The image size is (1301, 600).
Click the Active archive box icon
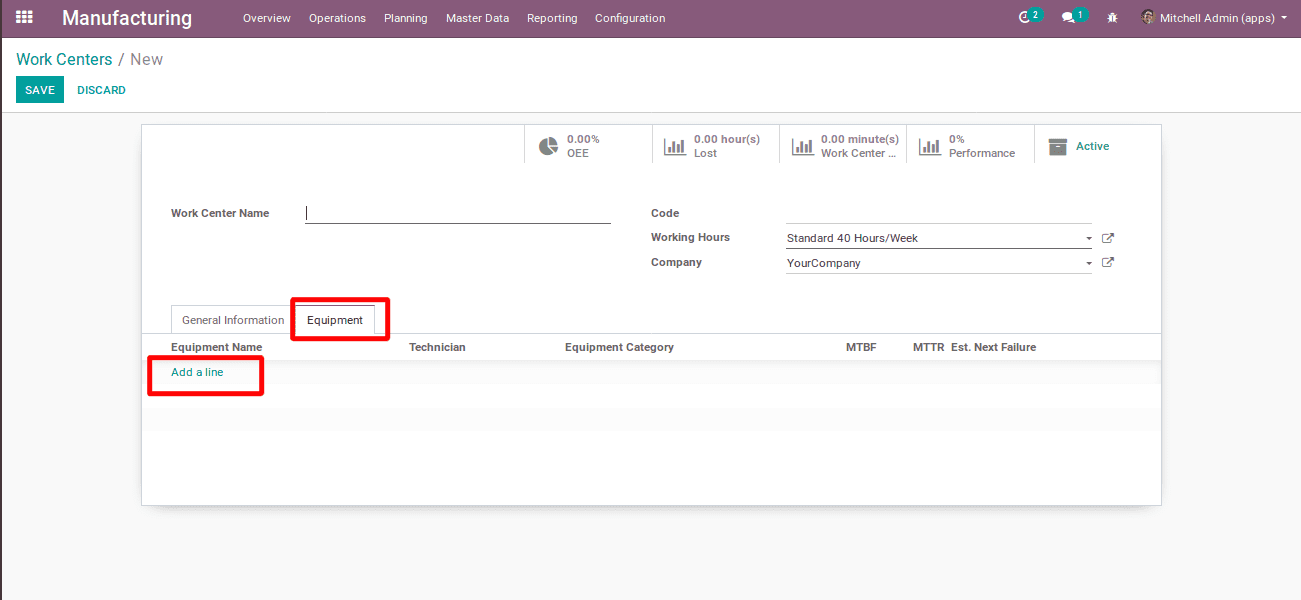[1057, 146]
